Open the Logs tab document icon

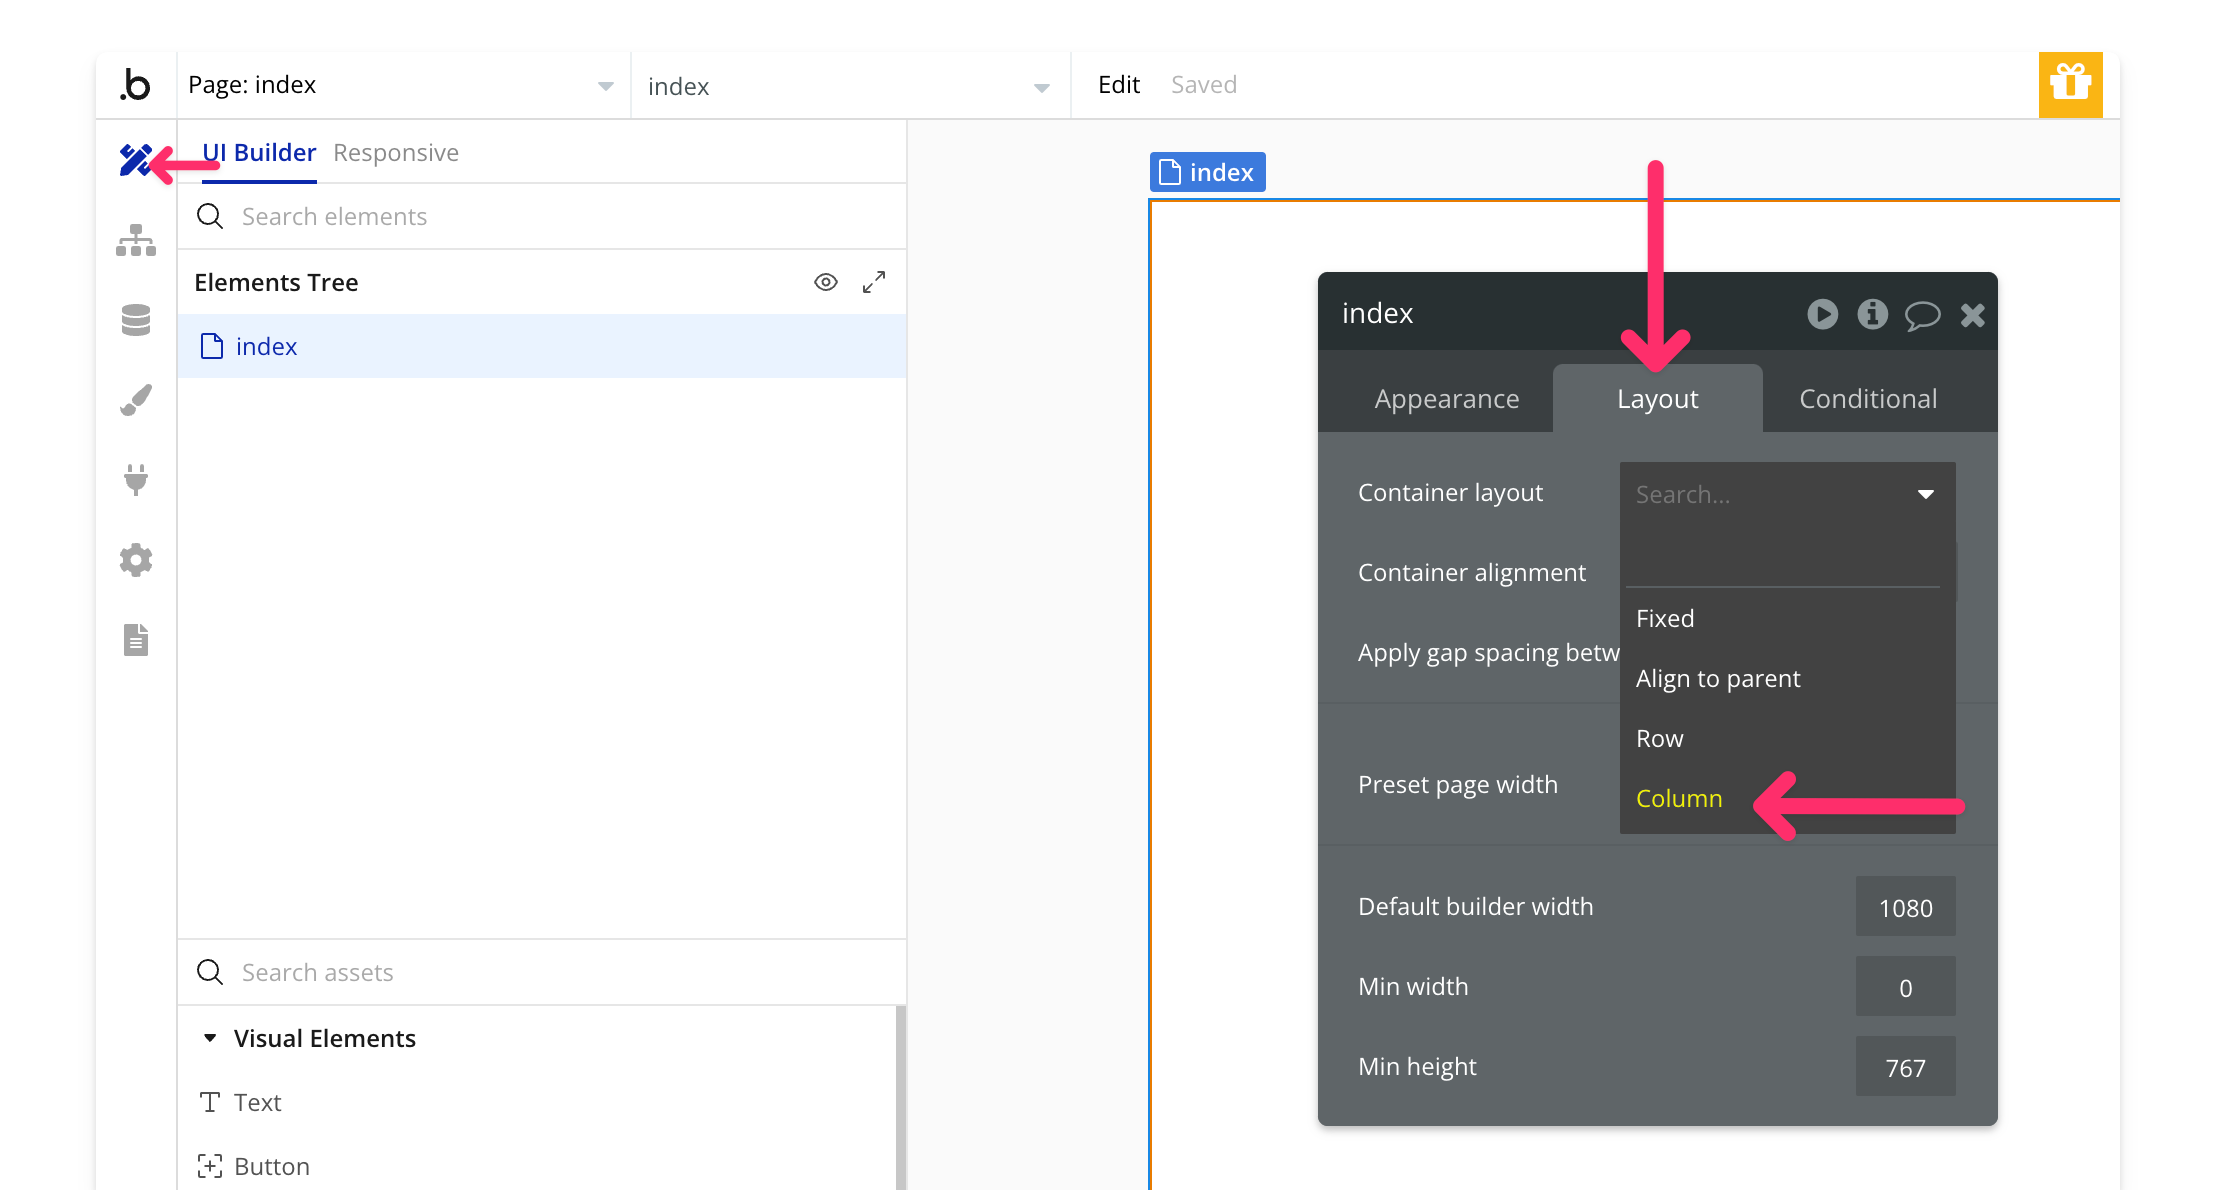(135, 640)
